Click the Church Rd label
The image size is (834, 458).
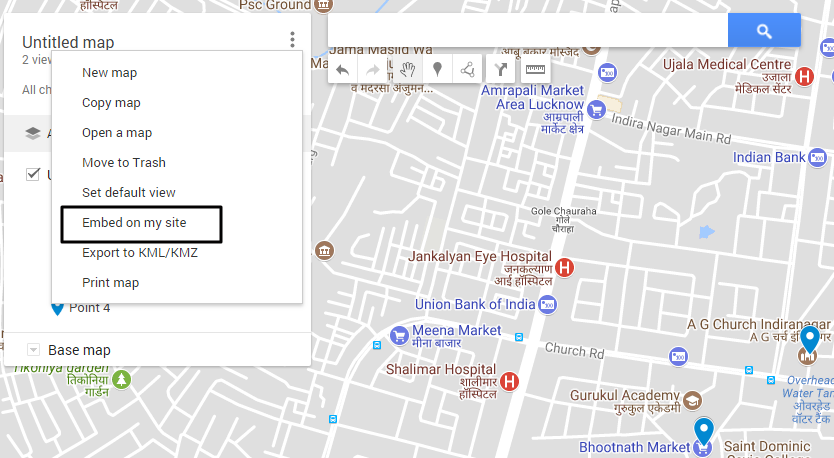[574, 350]
